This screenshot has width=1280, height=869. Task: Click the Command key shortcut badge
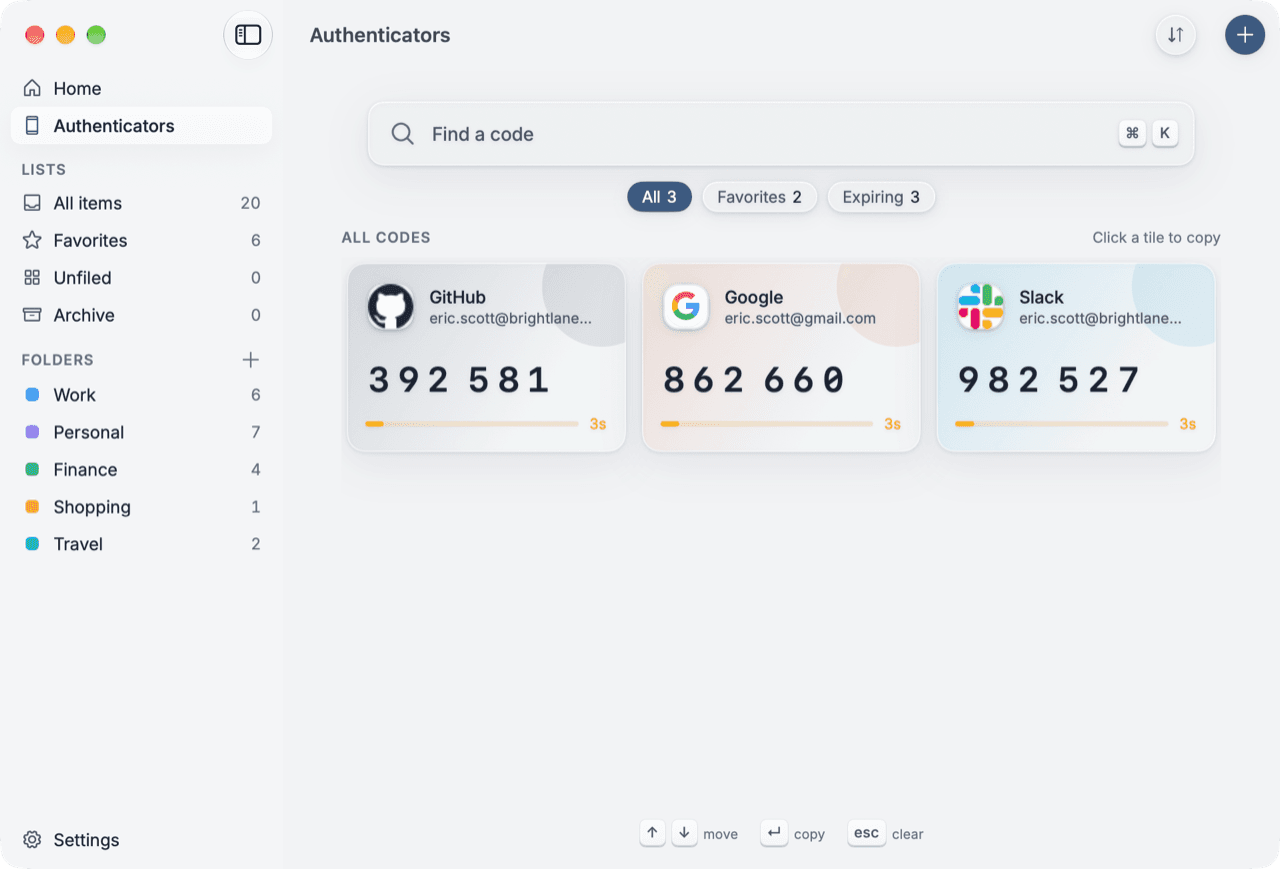pyautogui.click(x=1132, y=134)
